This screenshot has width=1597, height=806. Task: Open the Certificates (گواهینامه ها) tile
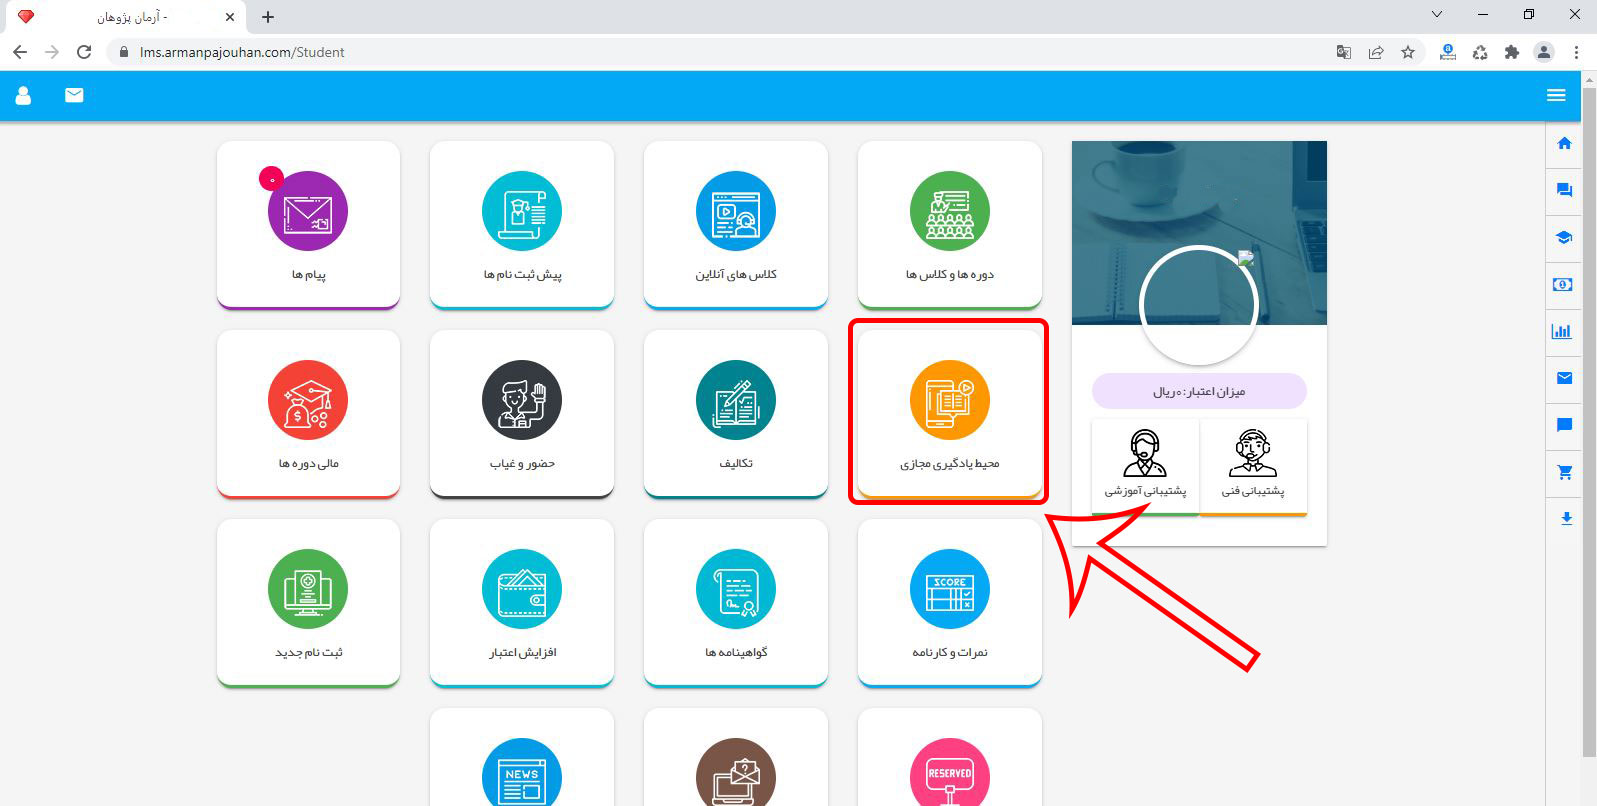tap(736, 602)
